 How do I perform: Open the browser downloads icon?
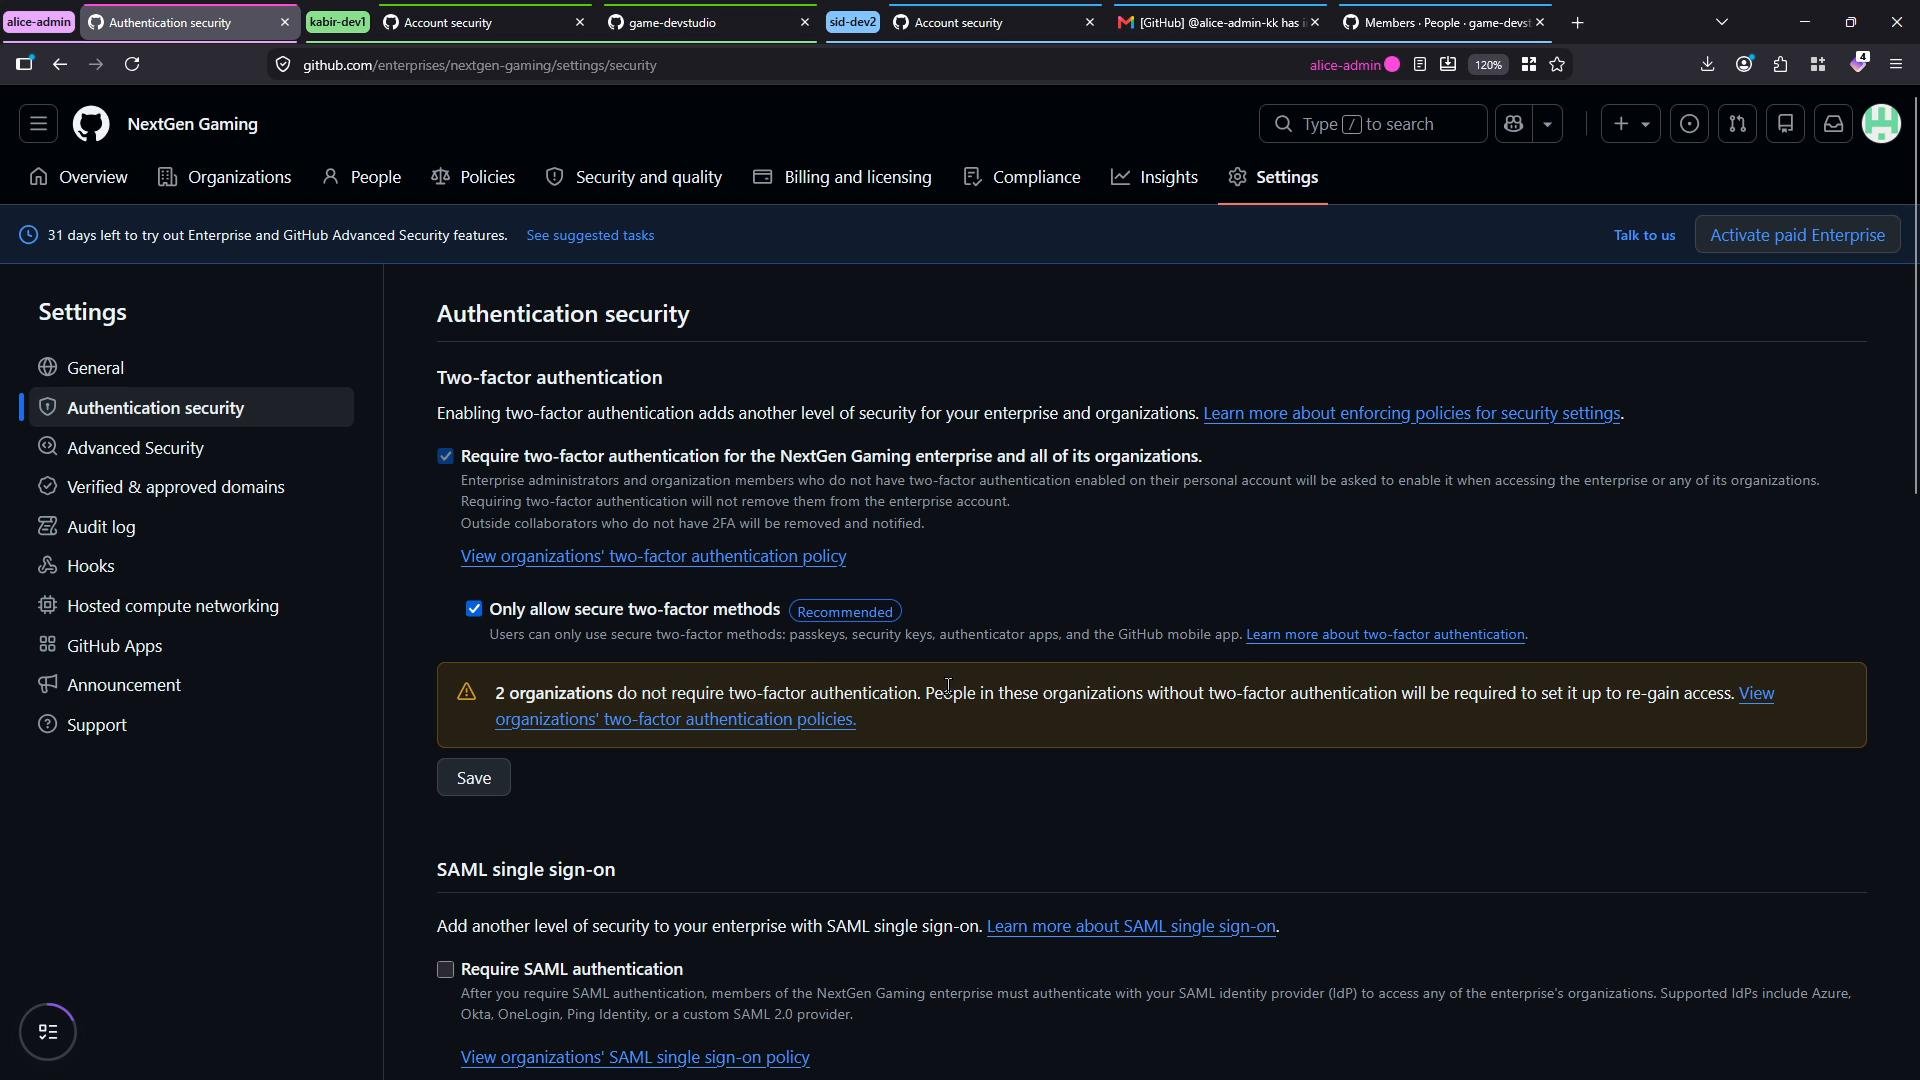(x=1707, y=64)
